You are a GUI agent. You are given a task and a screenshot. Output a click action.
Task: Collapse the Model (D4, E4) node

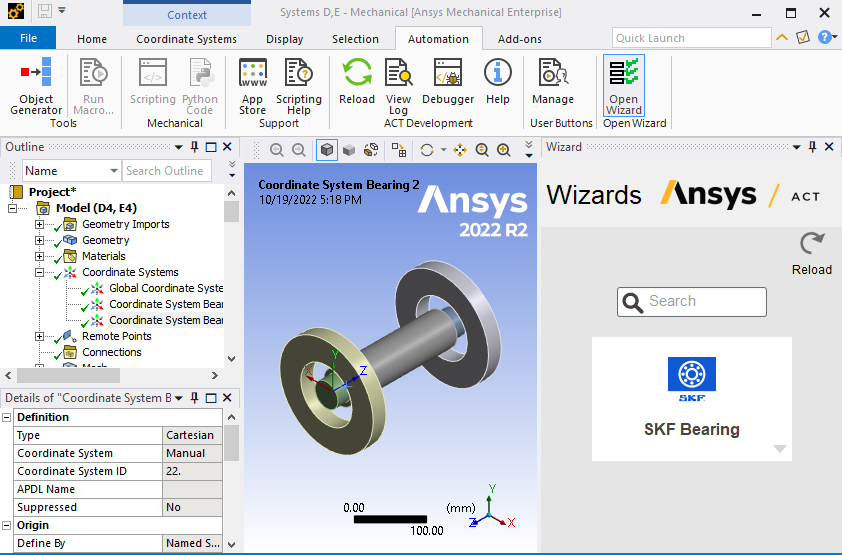point(12,208)
